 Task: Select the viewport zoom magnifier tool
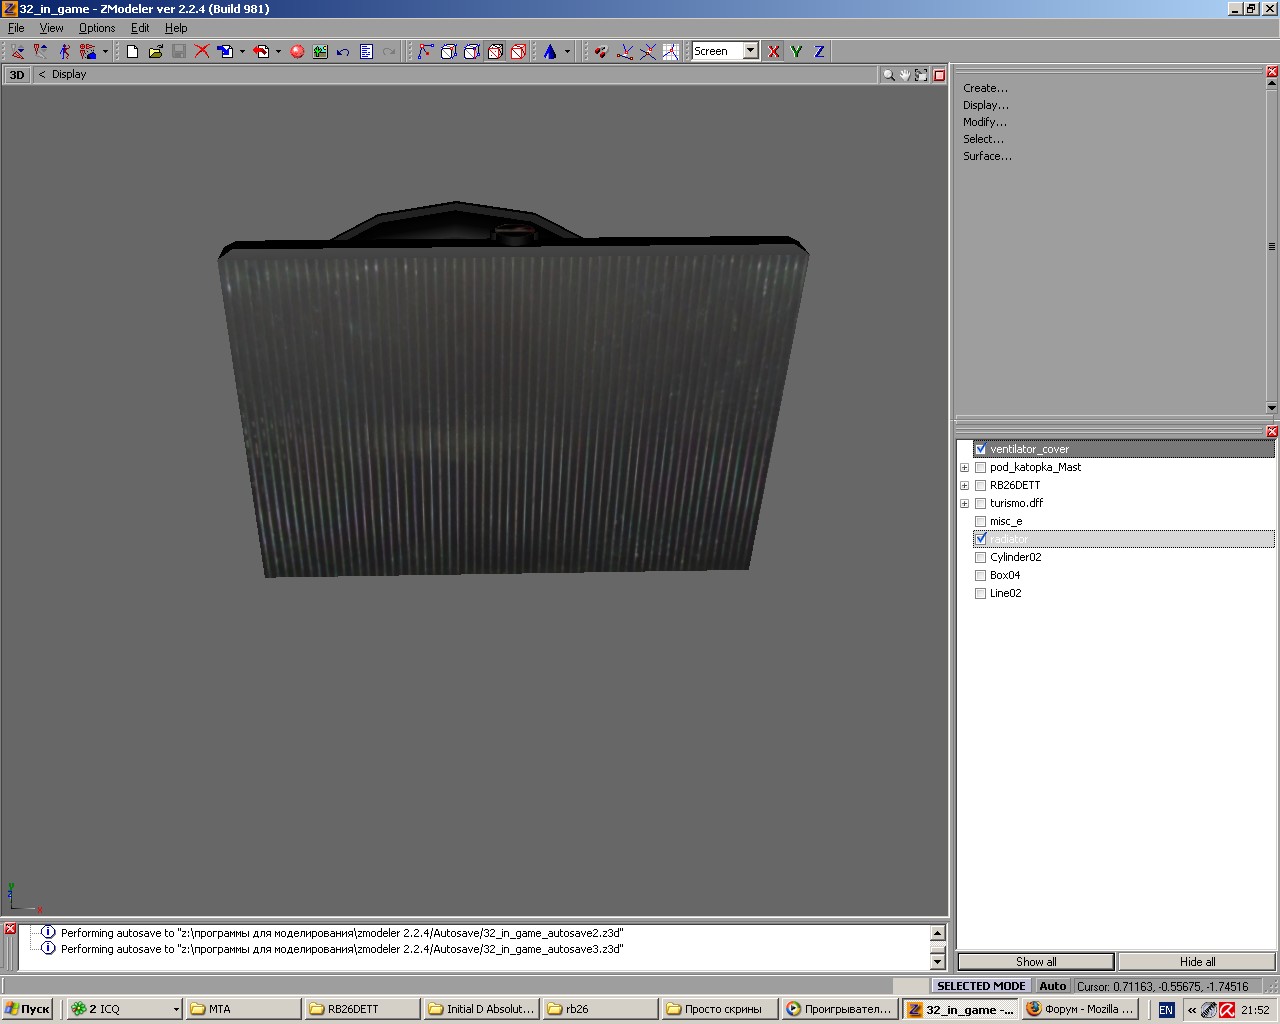tap(888, 75)
